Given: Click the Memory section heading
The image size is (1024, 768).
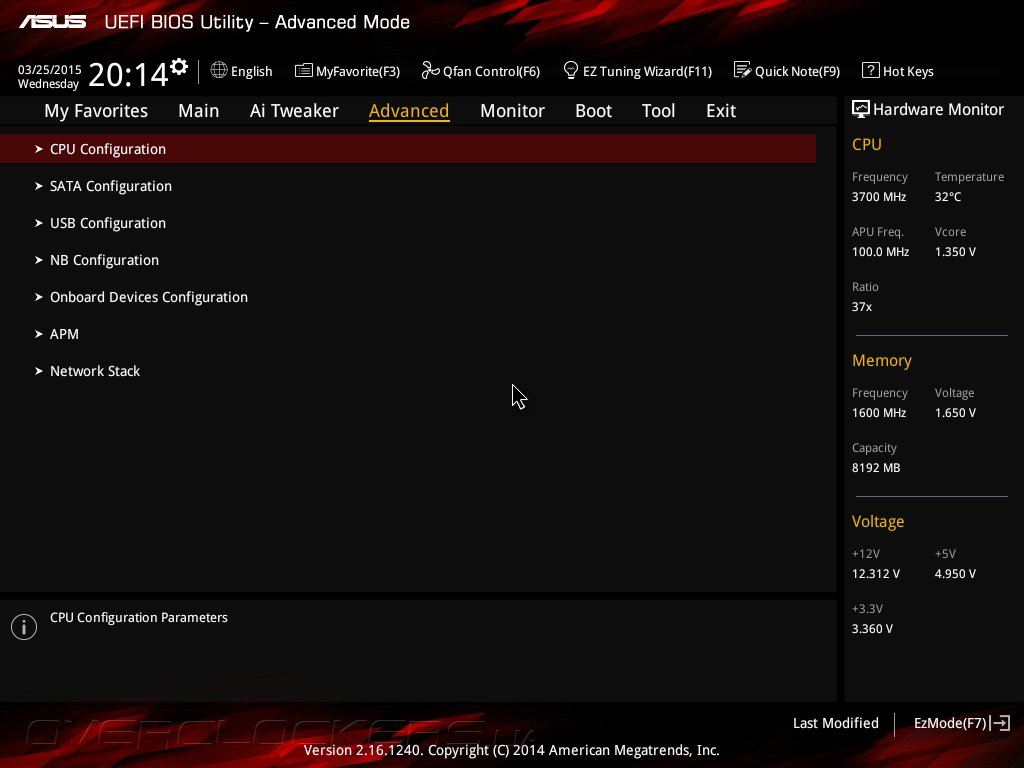Looking at the screenshot, I should point(882,360).
